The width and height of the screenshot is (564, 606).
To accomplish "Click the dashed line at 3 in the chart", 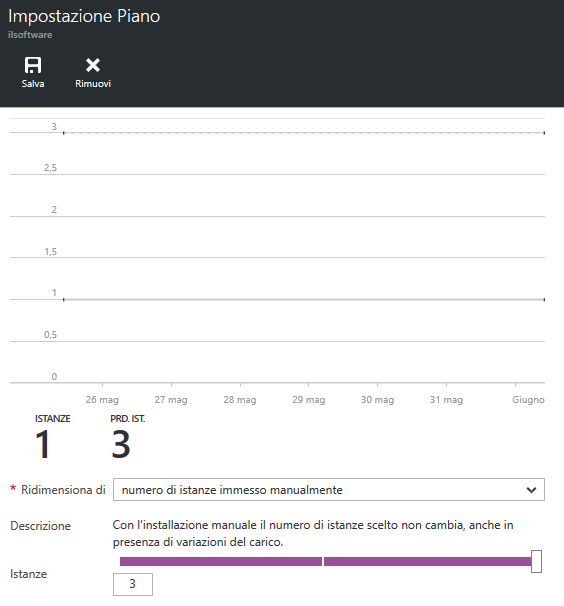I will pos(304,133).
